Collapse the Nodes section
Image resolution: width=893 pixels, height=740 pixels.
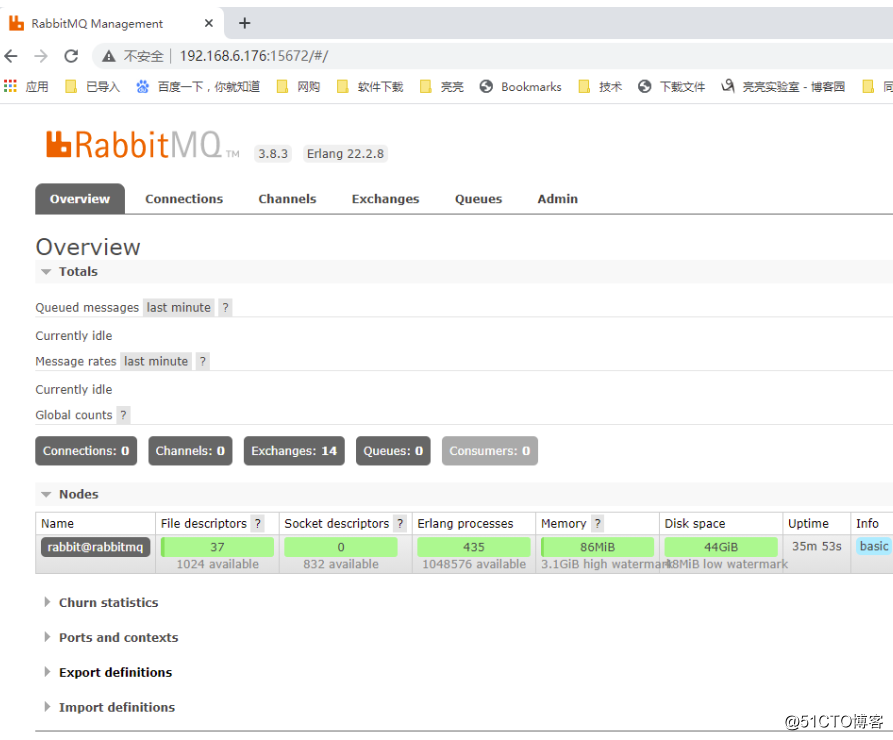click(x=79, y=494)
